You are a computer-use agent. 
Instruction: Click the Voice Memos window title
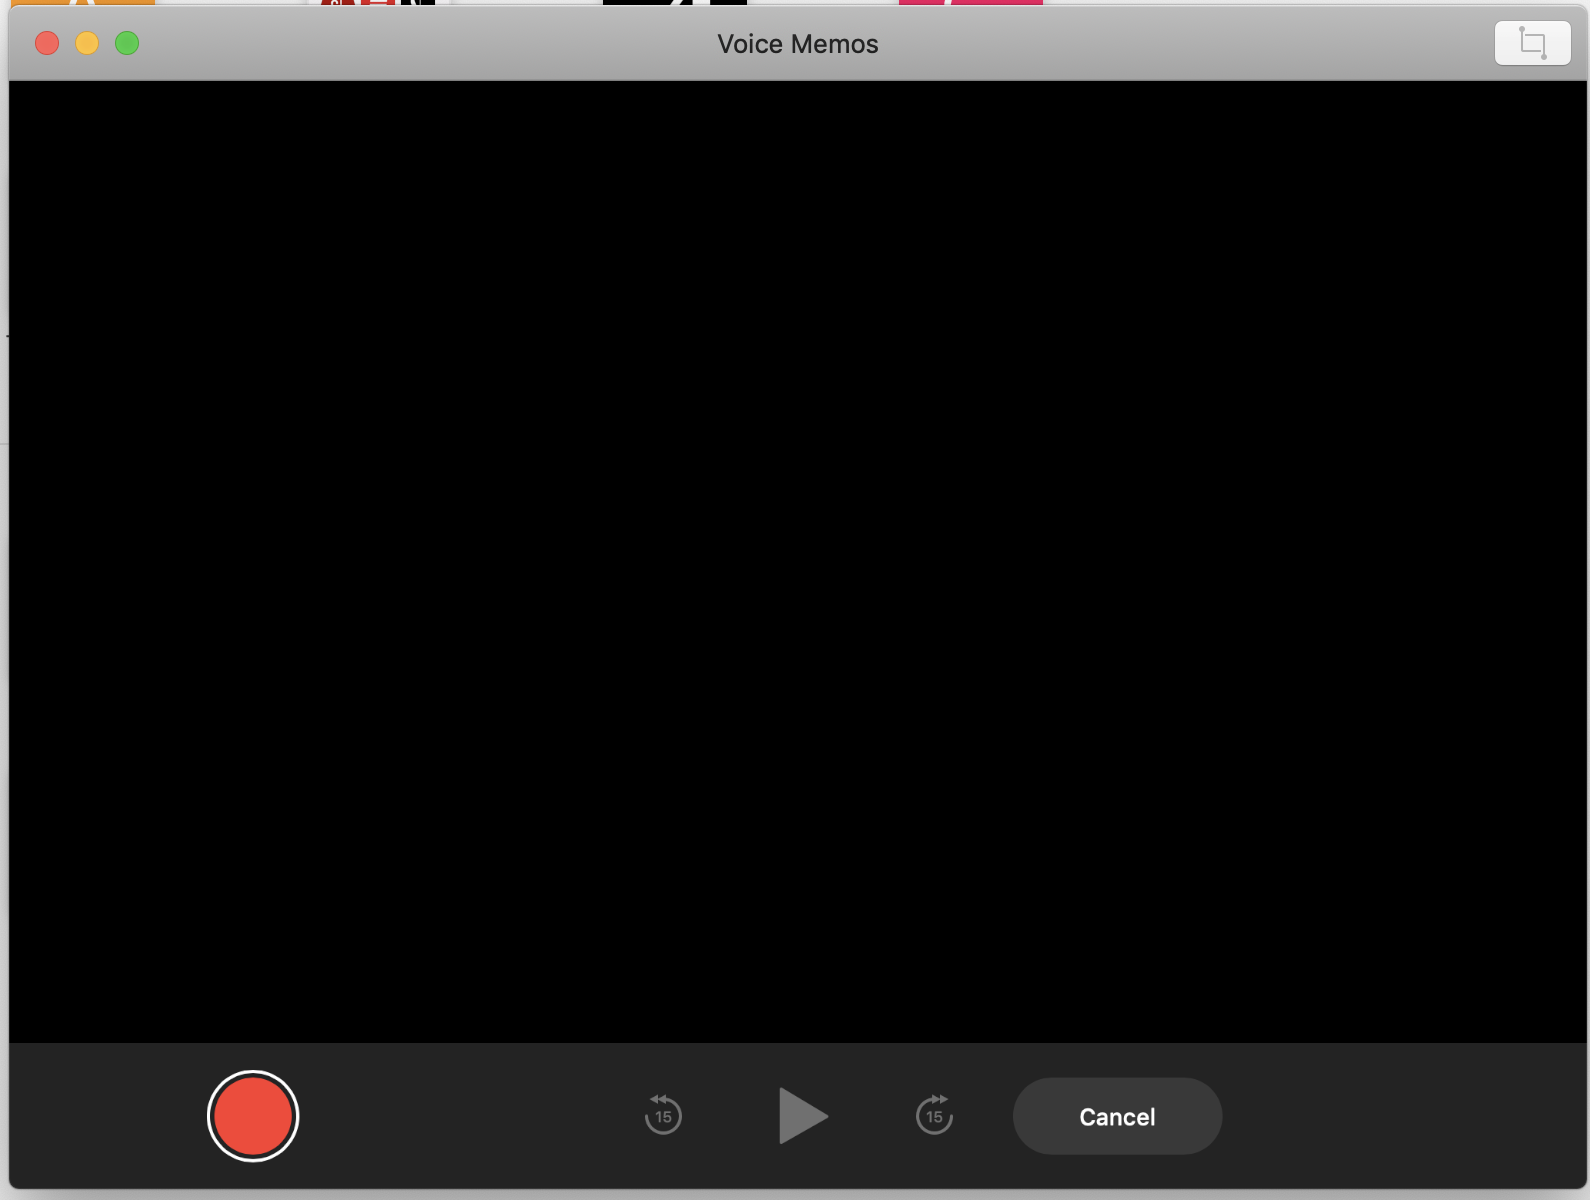pyautogui.click(x=798, y=44)
